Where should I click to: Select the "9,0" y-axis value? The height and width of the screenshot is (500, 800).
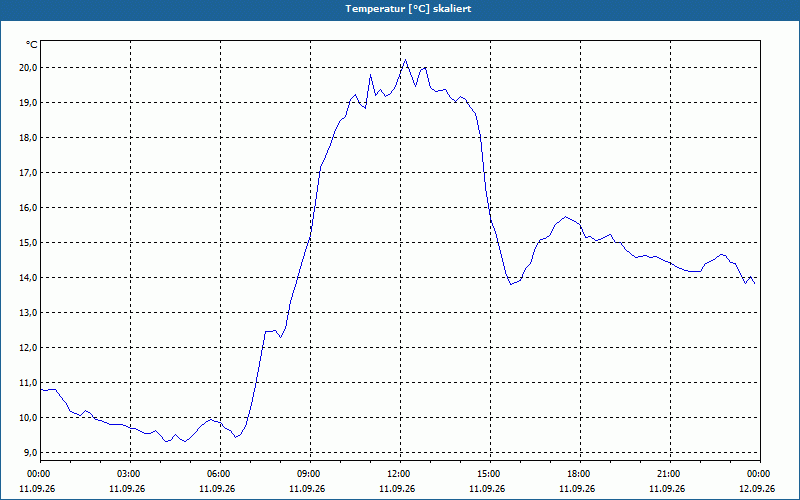coord(30,453)
